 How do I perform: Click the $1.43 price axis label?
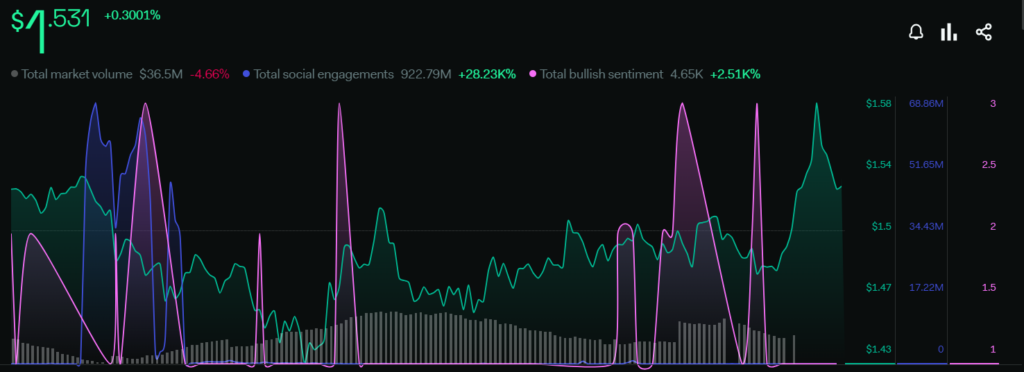tap(879, 349)
